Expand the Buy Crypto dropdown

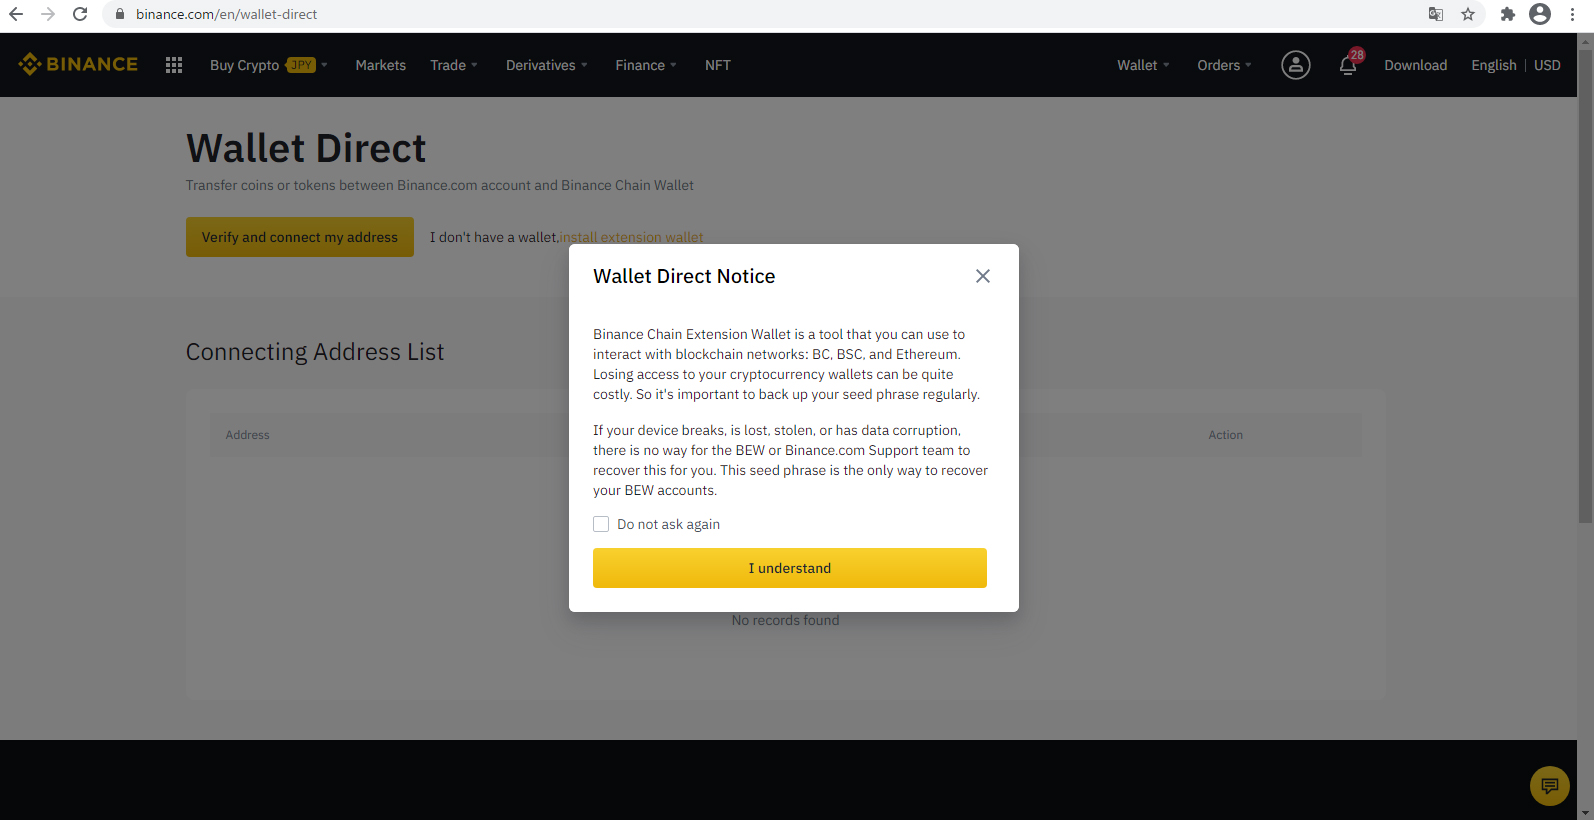click(268, 65)
